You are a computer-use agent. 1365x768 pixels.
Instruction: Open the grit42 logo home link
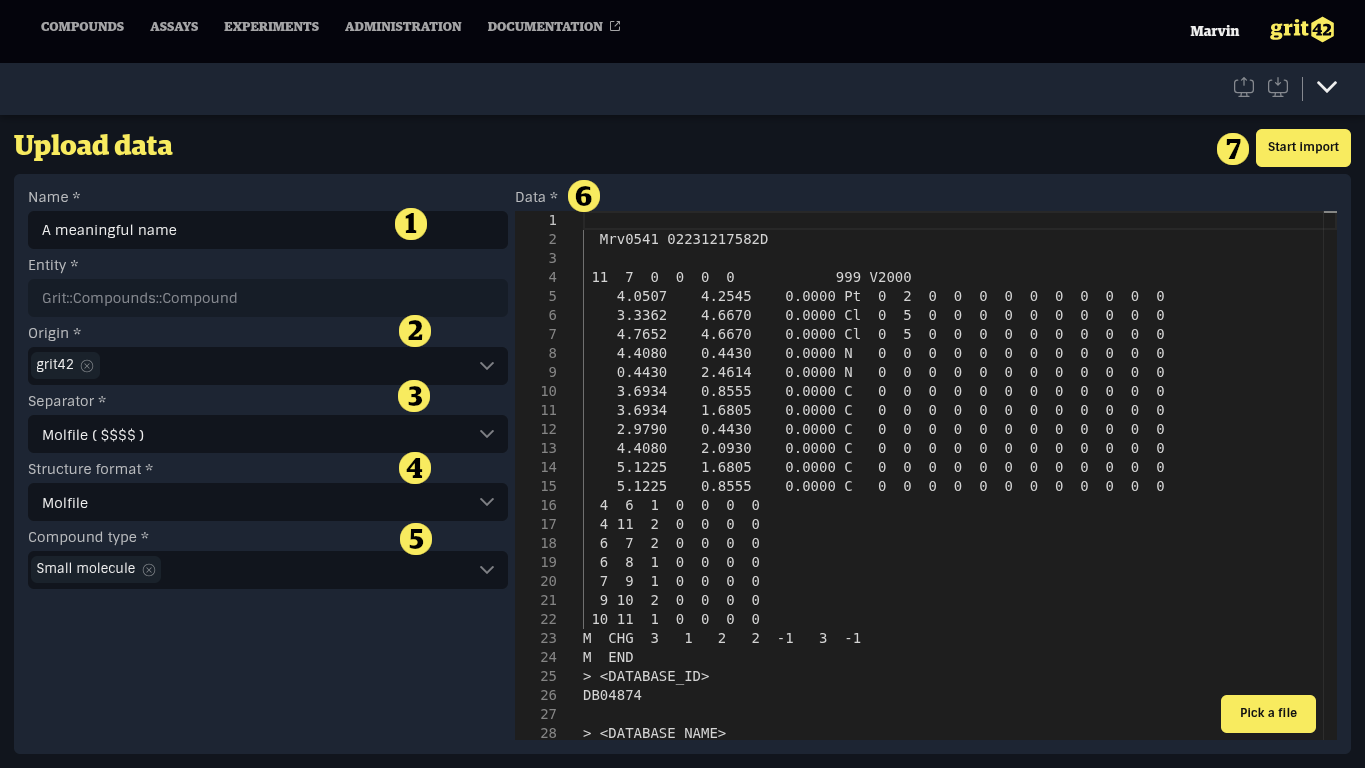tap(1302, 29)
